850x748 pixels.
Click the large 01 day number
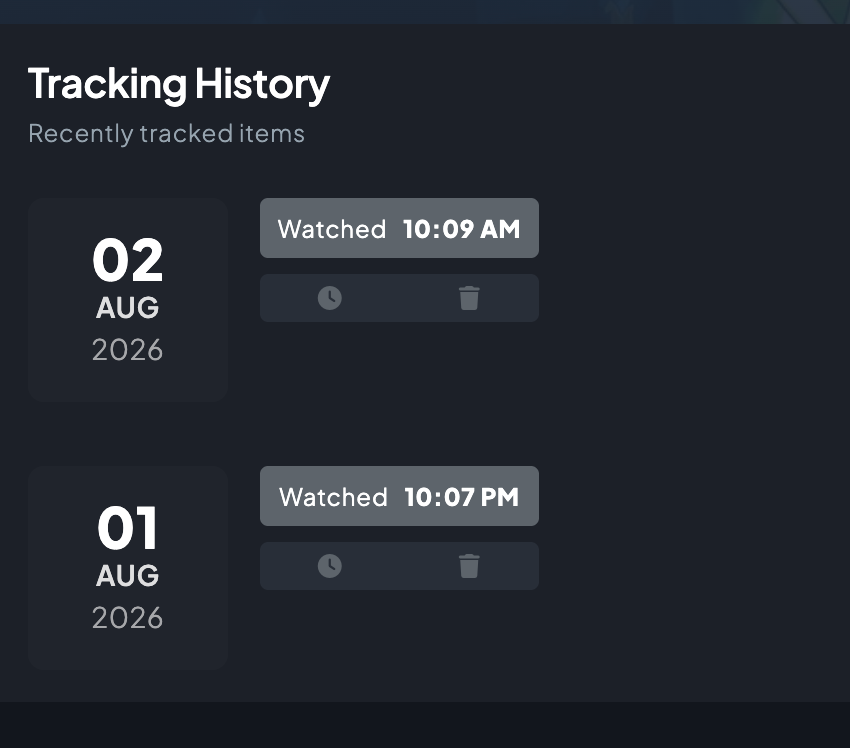127,528
